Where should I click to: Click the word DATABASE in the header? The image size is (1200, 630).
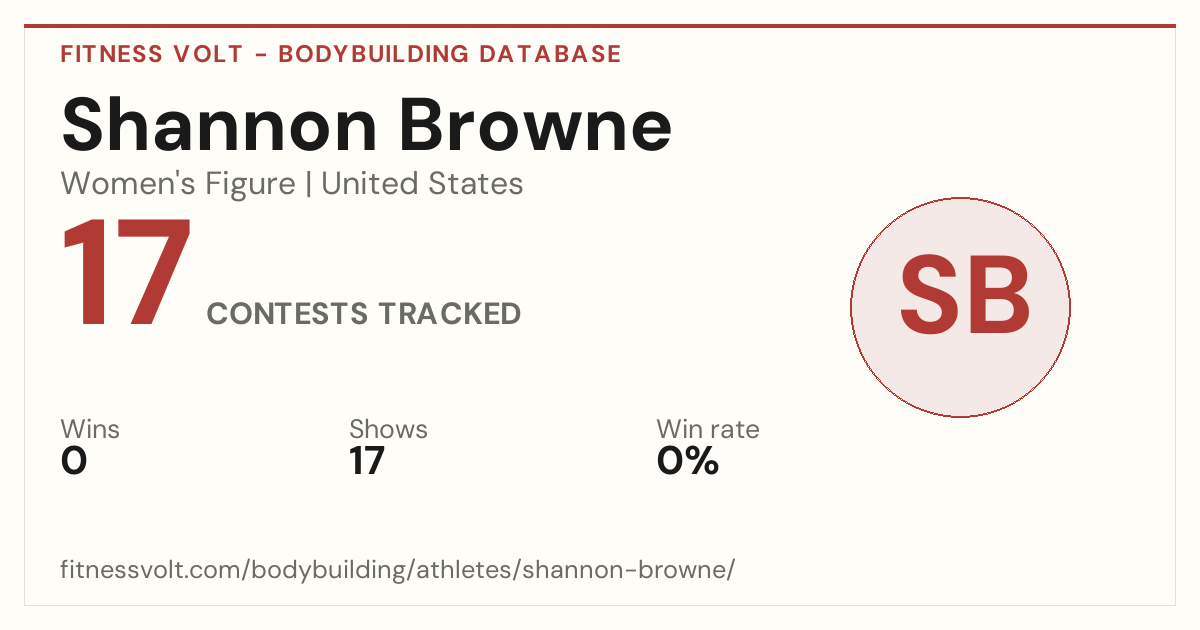550,54
